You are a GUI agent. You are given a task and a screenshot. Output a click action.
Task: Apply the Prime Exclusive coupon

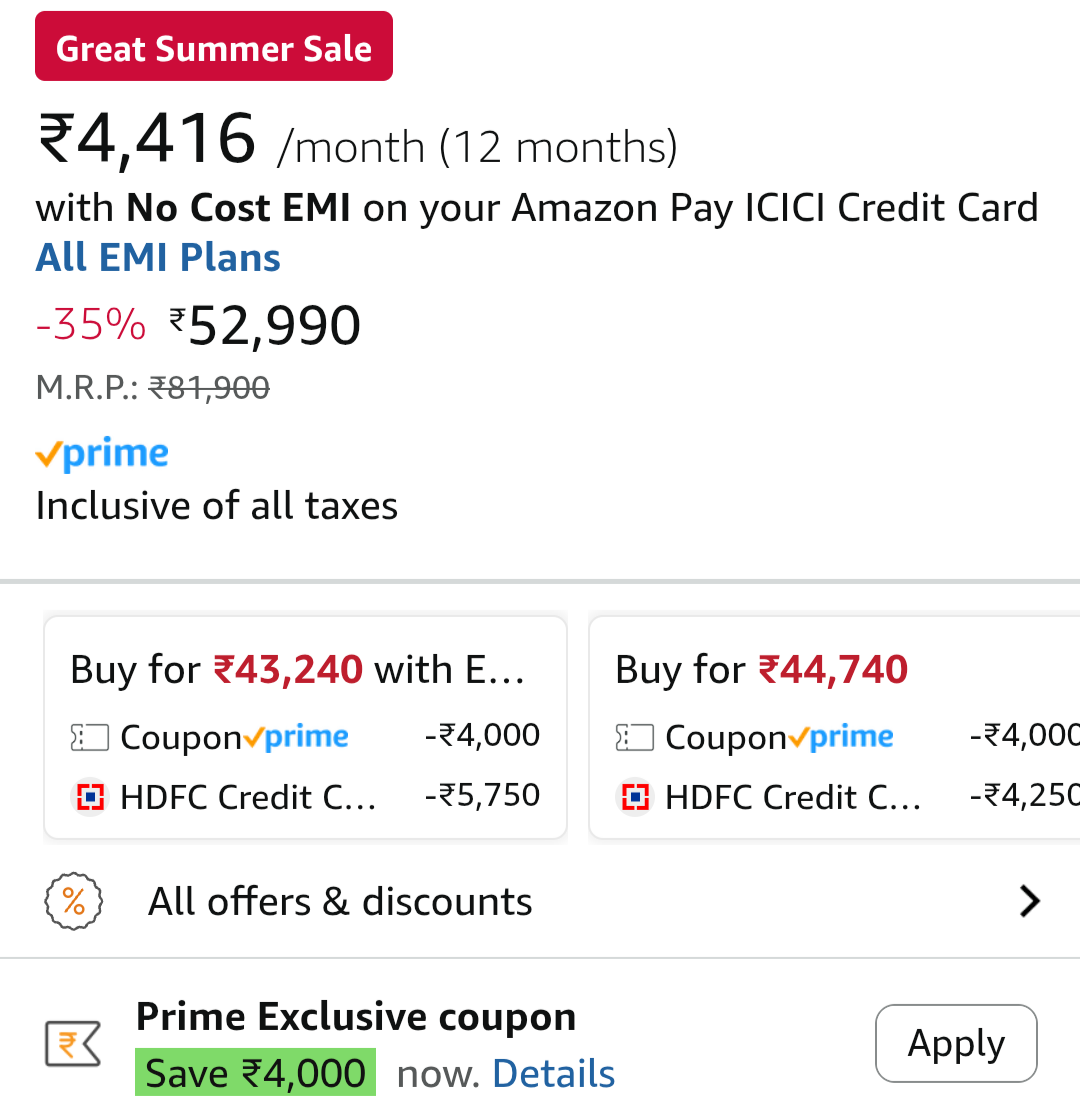pyautogui.click(x=956, y=1043)
